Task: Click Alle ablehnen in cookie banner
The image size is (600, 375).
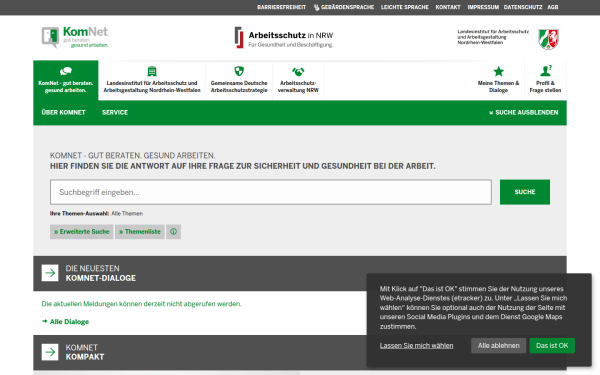Action: (x=499, y=346)
